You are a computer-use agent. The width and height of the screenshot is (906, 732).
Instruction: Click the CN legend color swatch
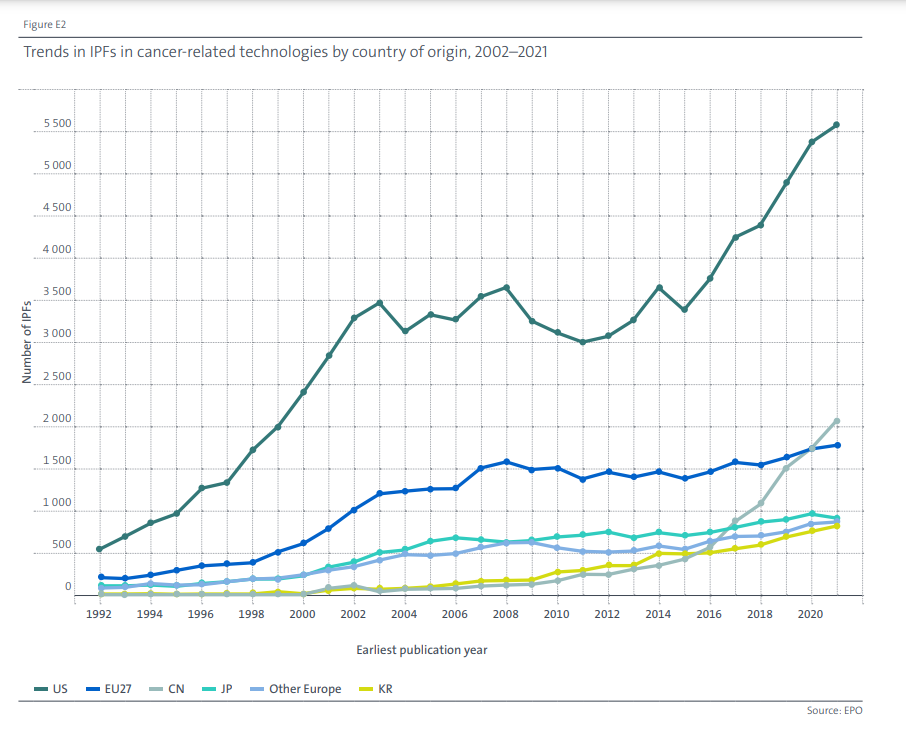click(157, 689)
